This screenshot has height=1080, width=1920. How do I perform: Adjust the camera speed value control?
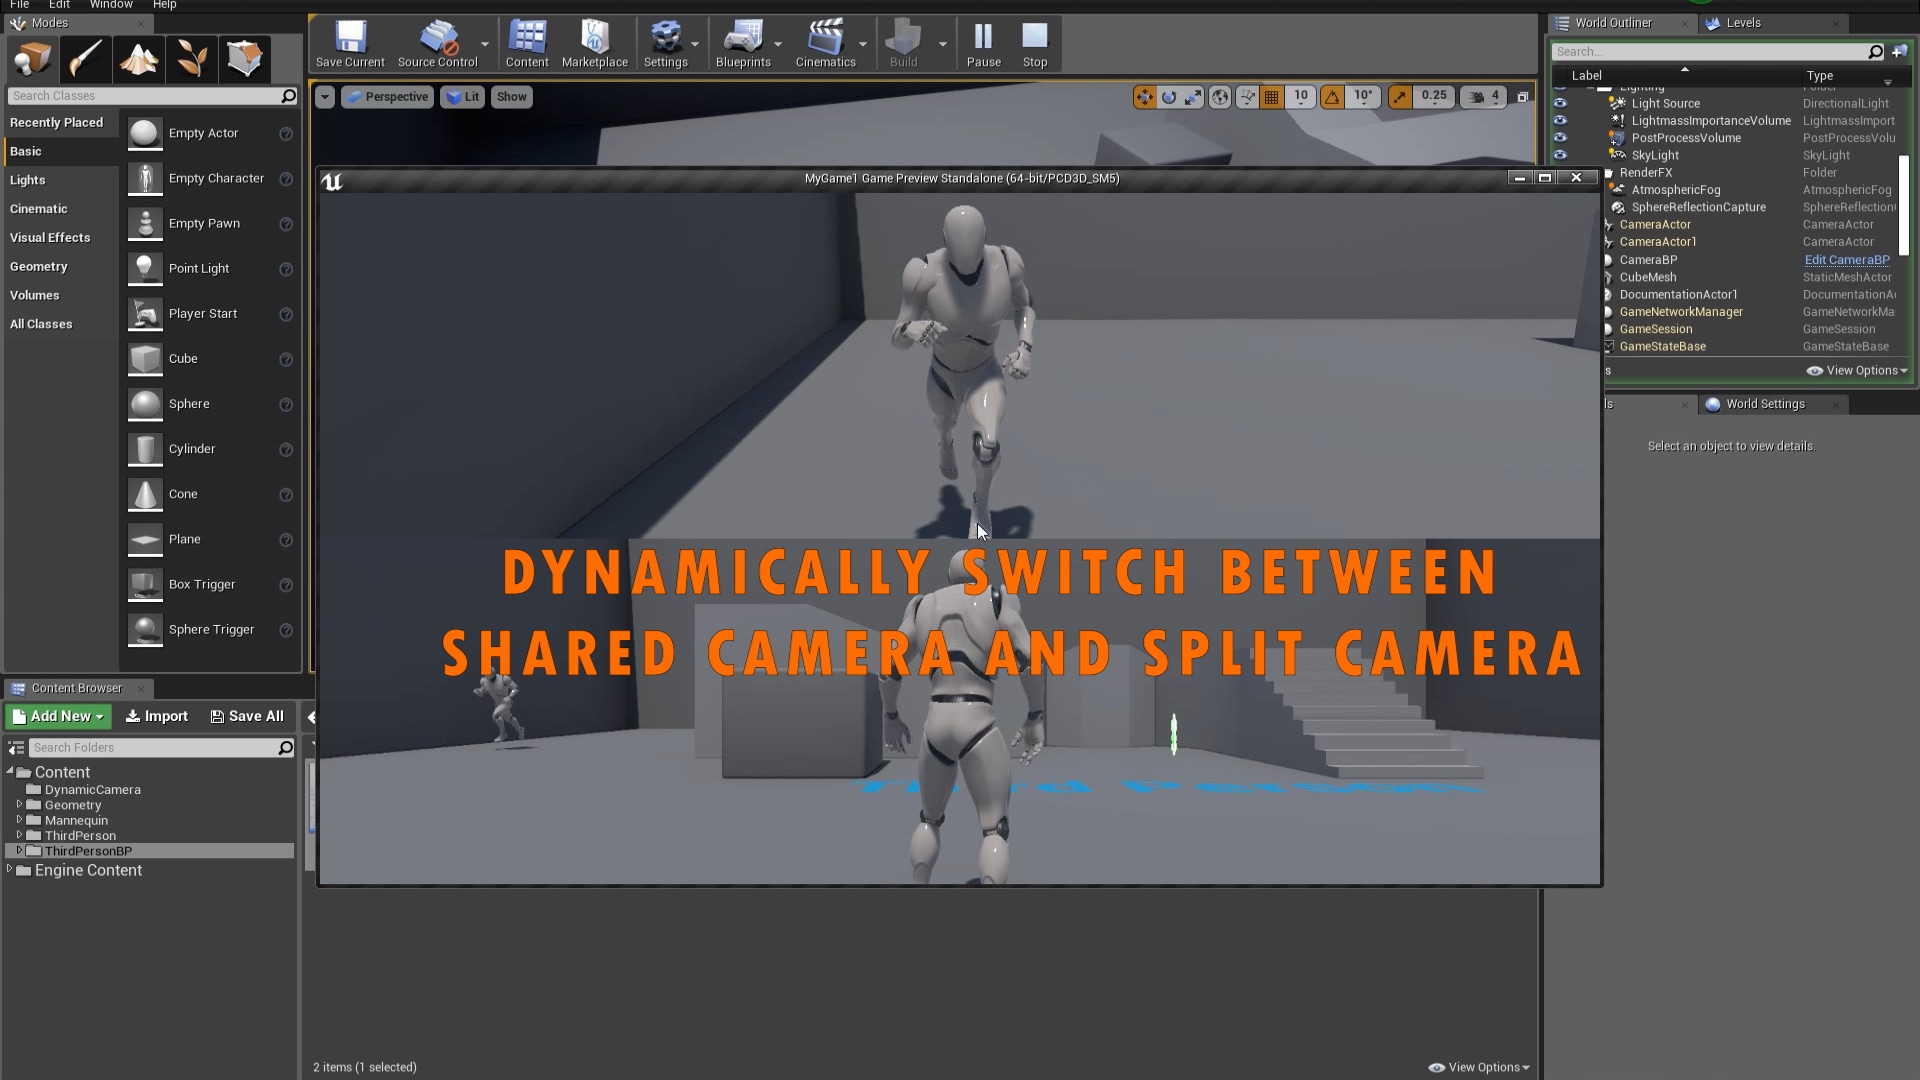click(1484, 96)
